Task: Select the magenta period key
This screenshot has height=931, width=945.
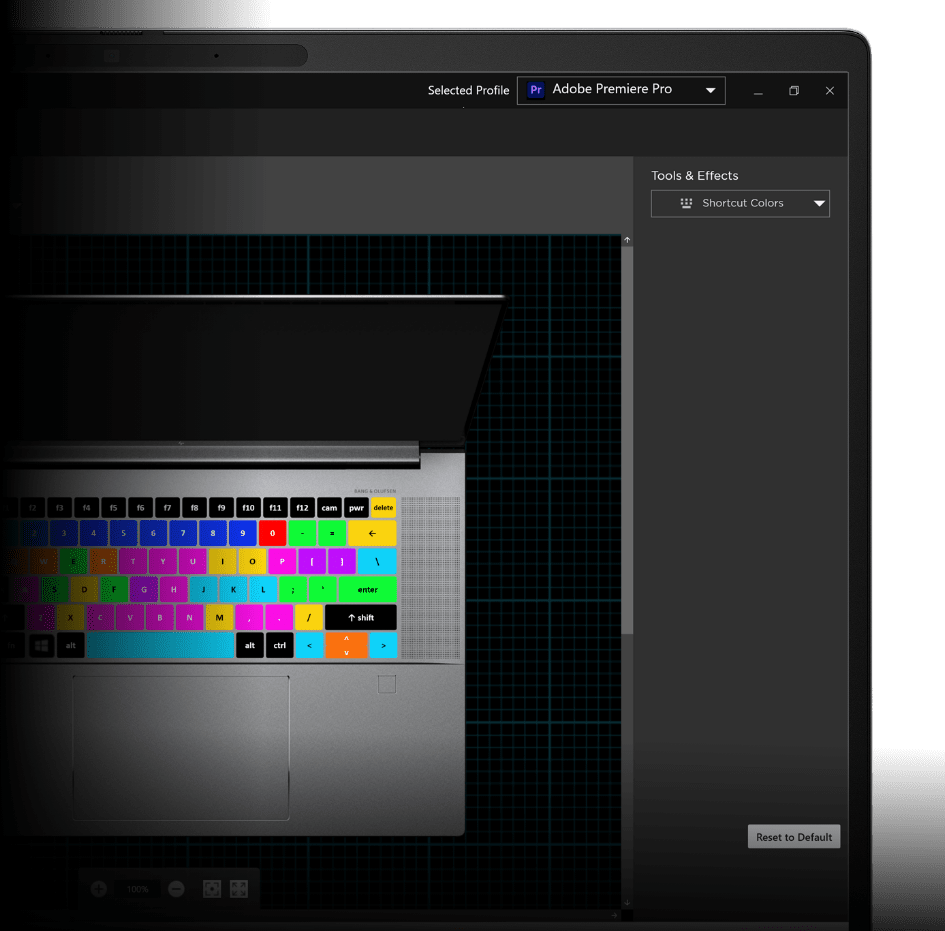Action: coord(279,618)
